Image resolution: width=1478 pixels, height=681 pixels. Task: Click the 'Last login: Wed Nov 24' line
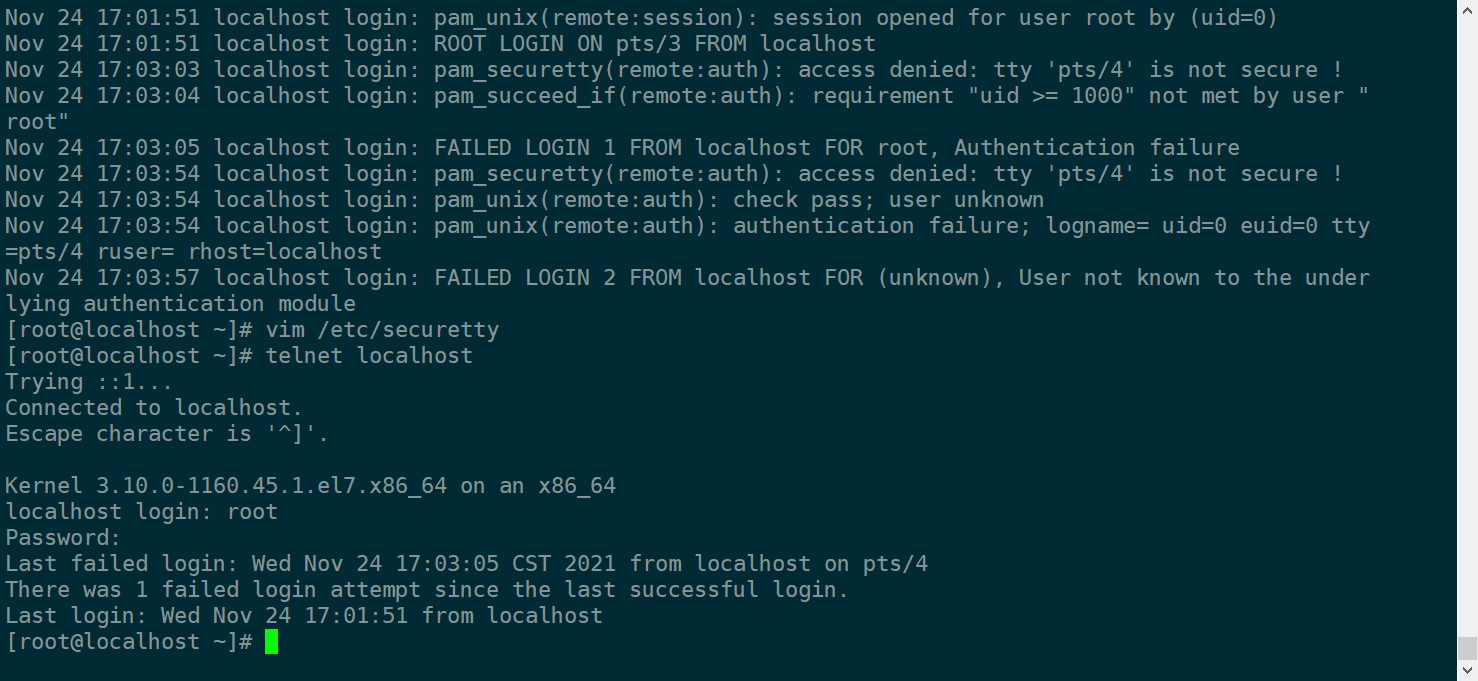point(304,616)
